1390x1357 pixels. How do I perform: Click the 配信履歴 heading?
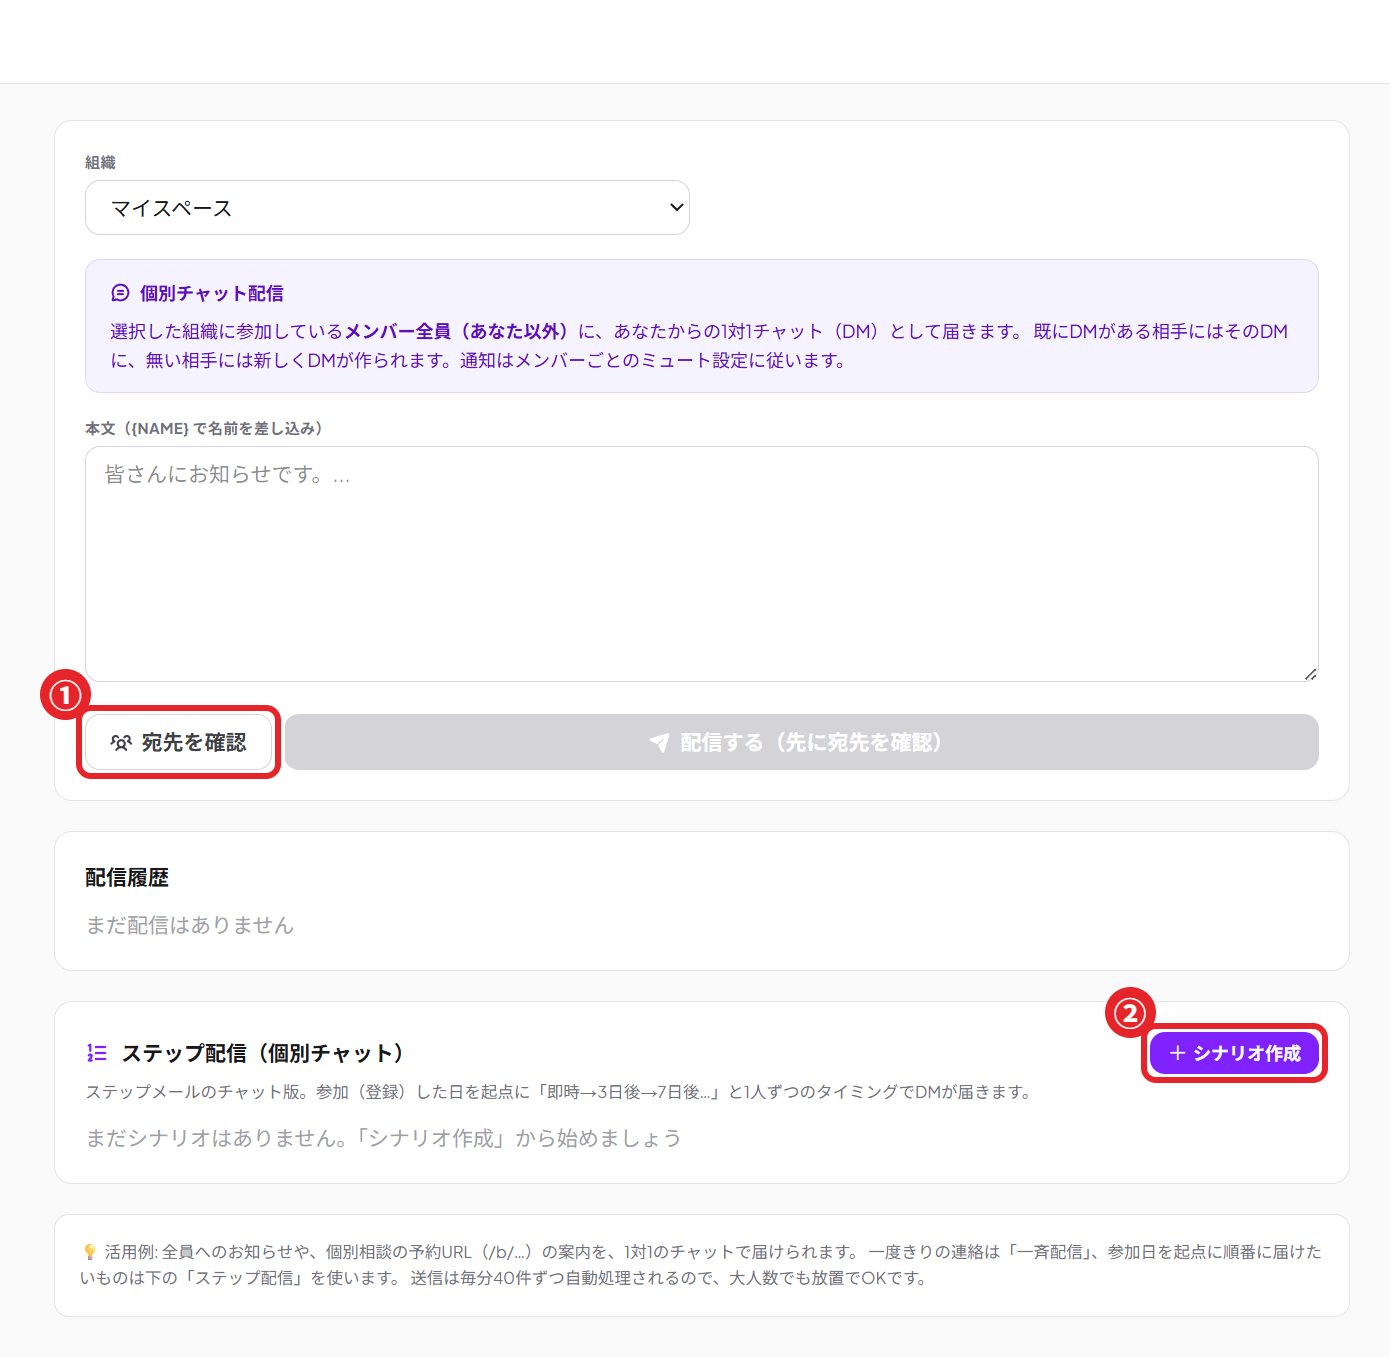pyautogui.click(x=127, y=877)
